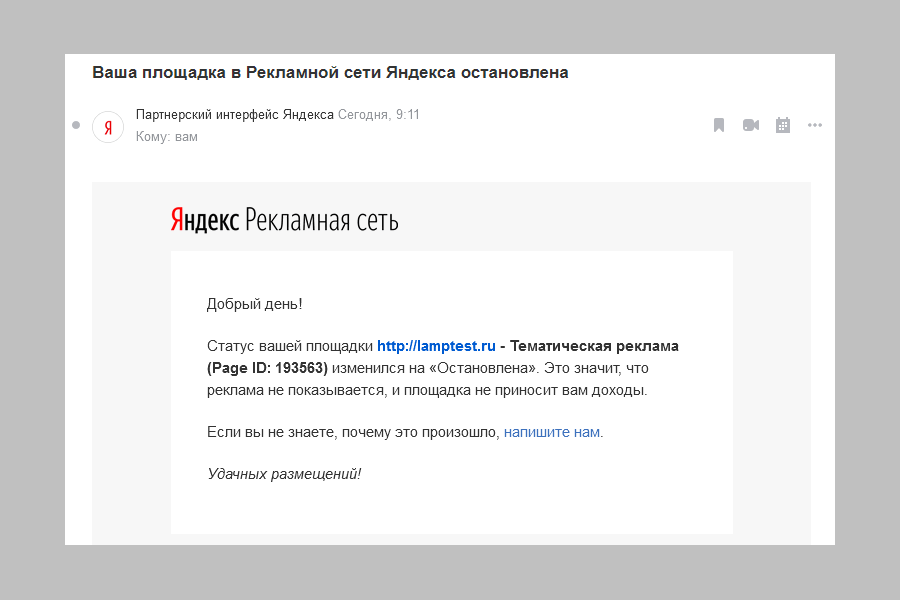Open the three-dots more actions menu
900x600 pixels.
[815, 125]
